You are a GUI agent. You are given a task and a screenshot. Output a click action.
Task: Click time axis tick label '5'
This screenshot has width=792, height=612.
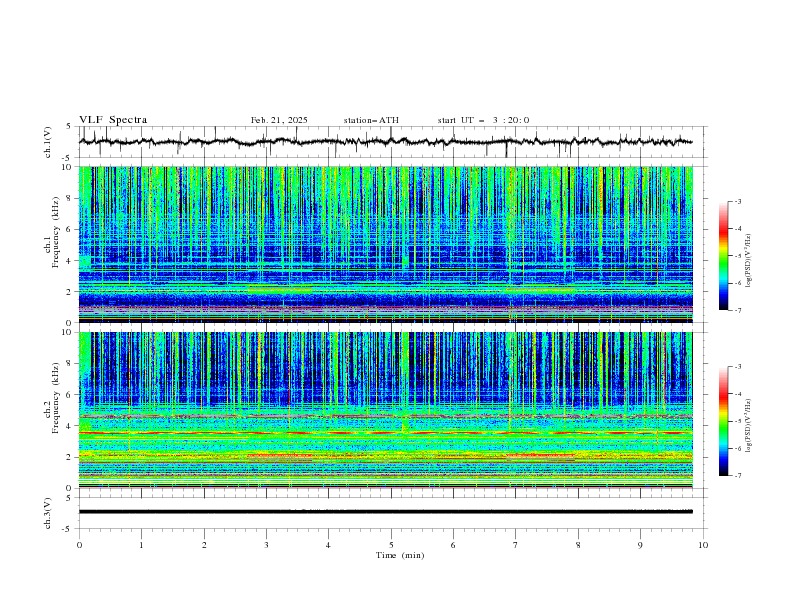coord(391,545)
